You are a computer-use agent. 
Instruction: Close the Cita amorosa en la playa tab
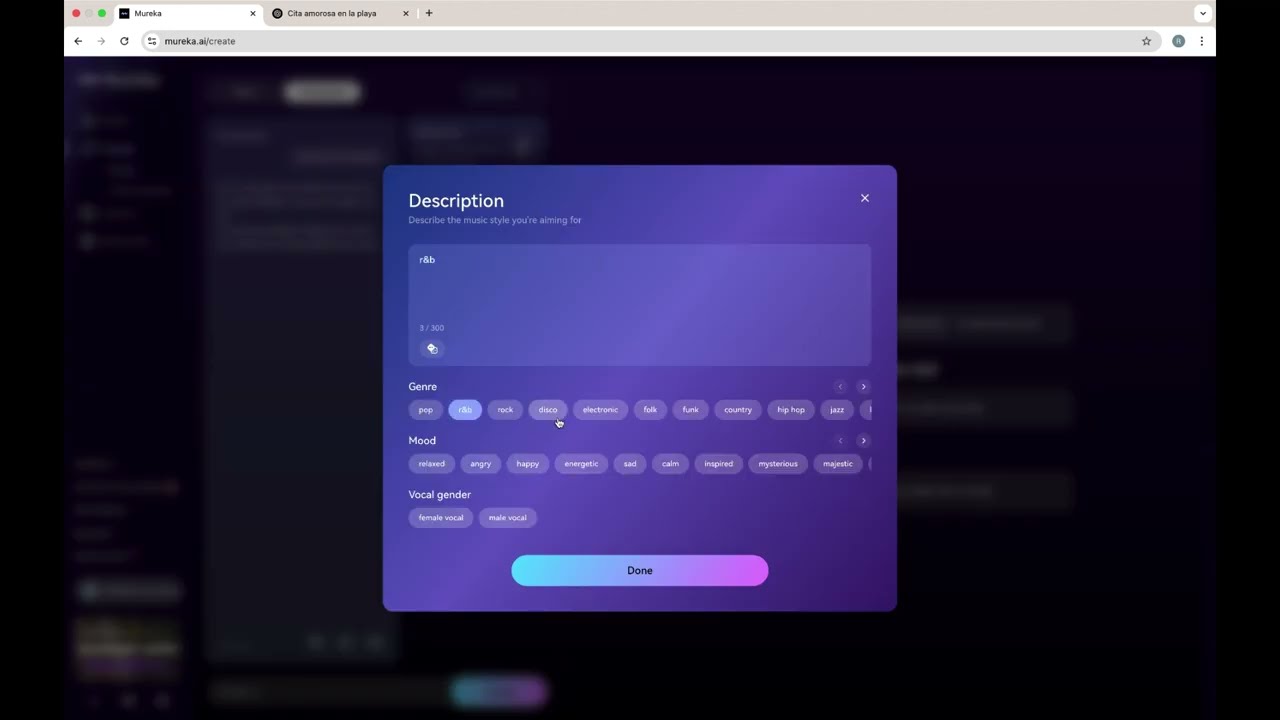(x=406, y=14)
